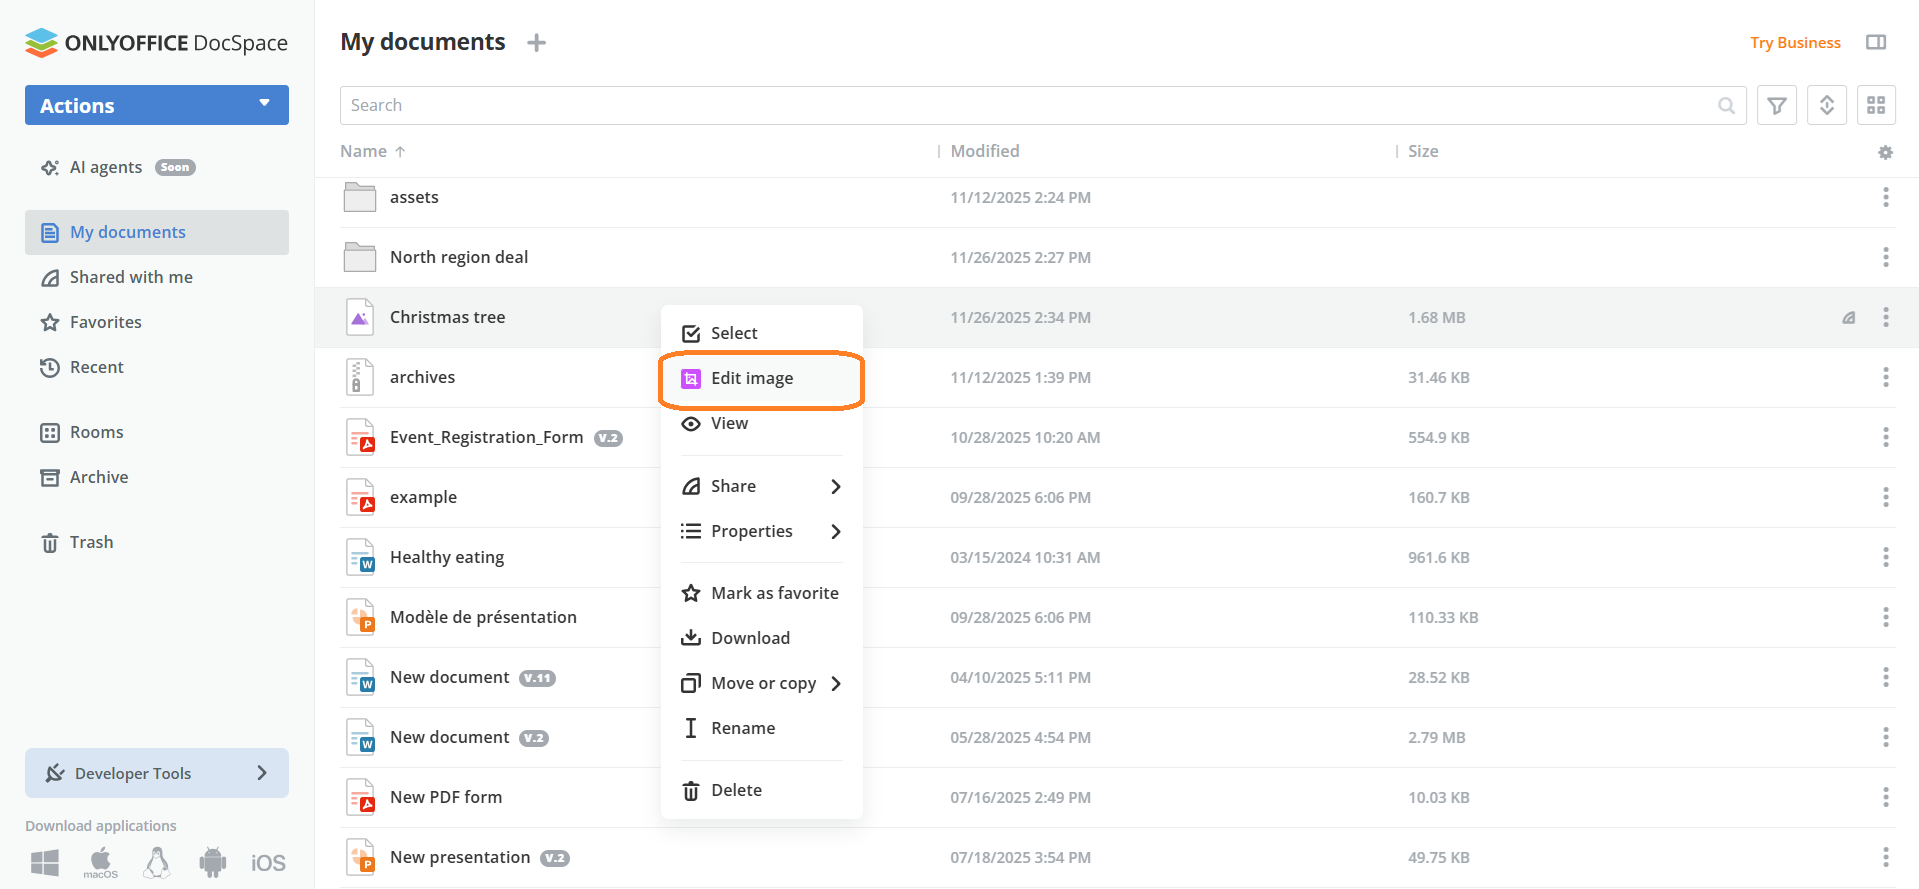The image size is (1919, 889).
Task: Expand Developer Tools panel
Action: coord(157,773)
